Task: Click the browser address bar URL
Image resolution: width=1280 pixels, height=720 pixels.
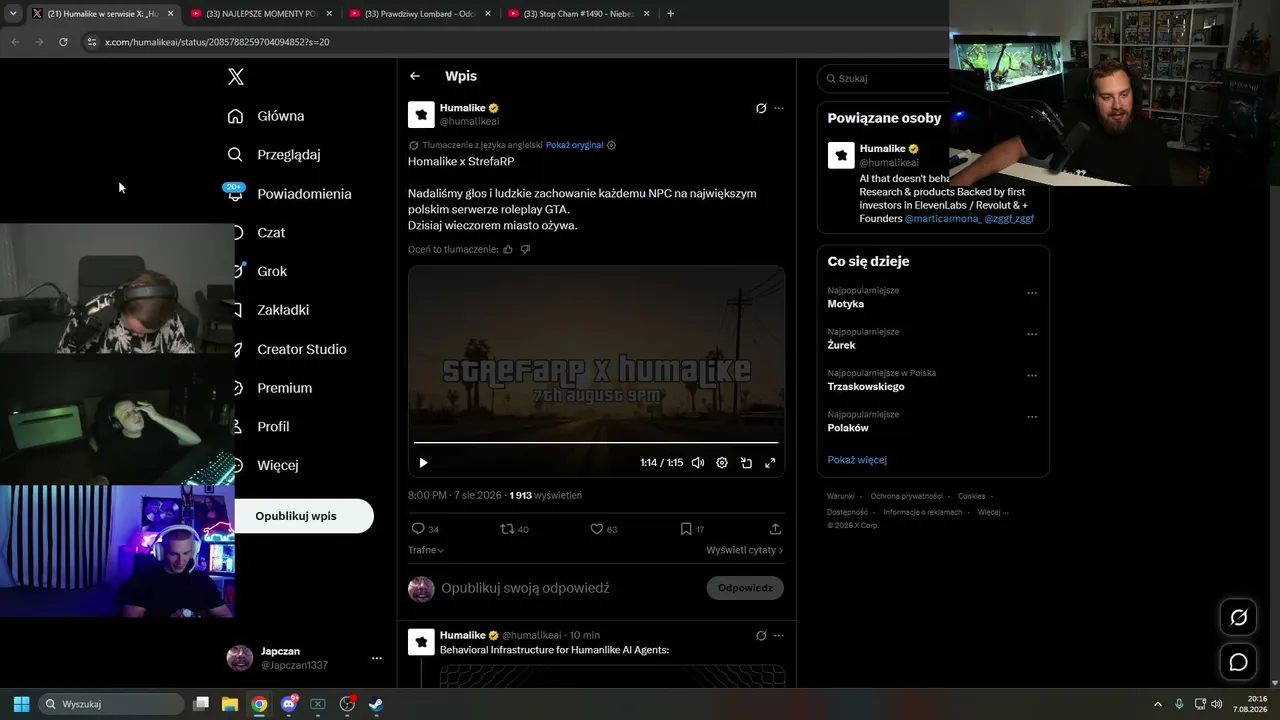Action: coord(217,42)
